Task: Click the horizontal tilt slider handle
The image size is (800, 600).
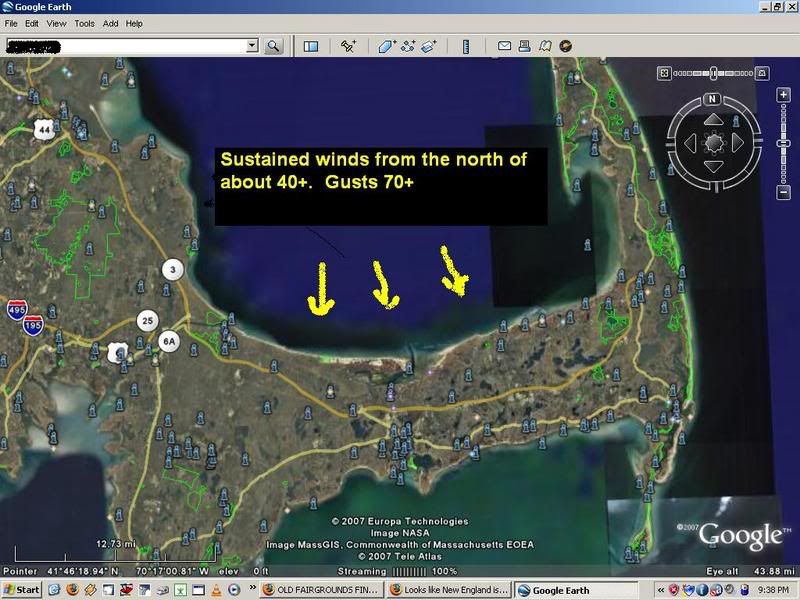Action: pos(713,73)
